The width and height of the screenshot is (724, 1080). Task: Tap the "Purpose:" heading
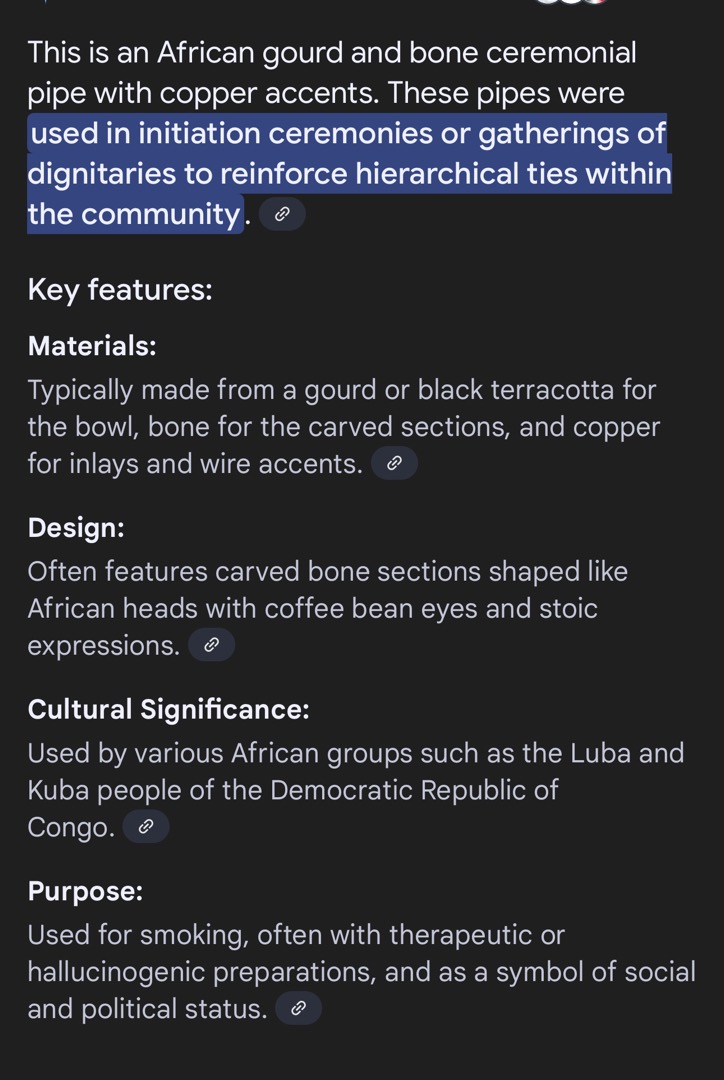(x=85, y=891)
